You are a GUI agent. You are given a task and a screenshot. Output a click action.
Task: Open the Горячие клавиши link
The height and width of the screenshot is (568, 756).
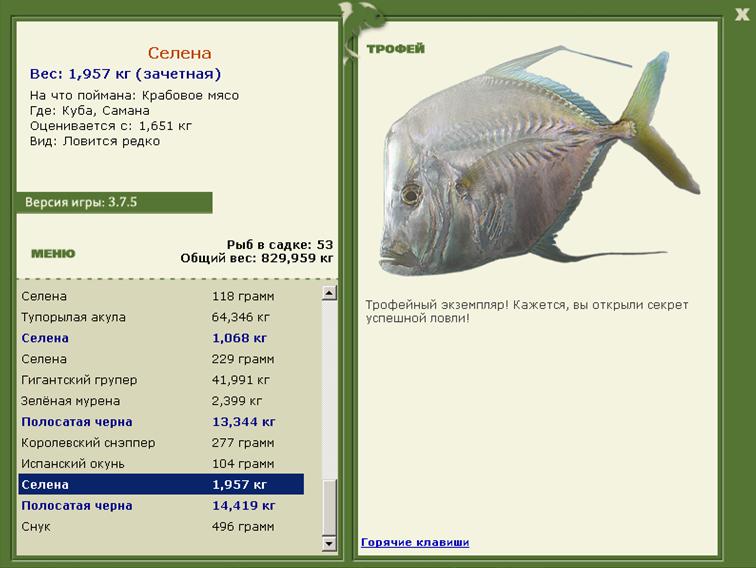point(414,542)
